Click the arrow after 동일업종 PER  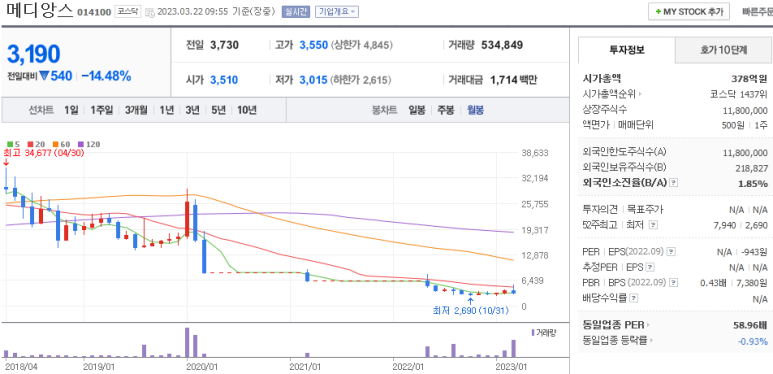tap(648, 325)
